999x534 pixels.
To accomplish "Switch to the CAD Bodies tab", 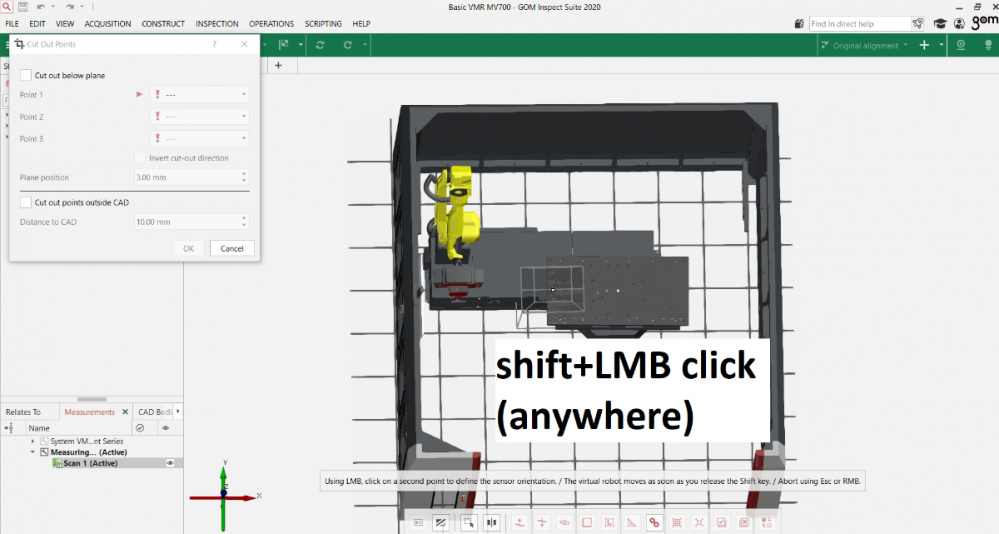I will point(154,412).
